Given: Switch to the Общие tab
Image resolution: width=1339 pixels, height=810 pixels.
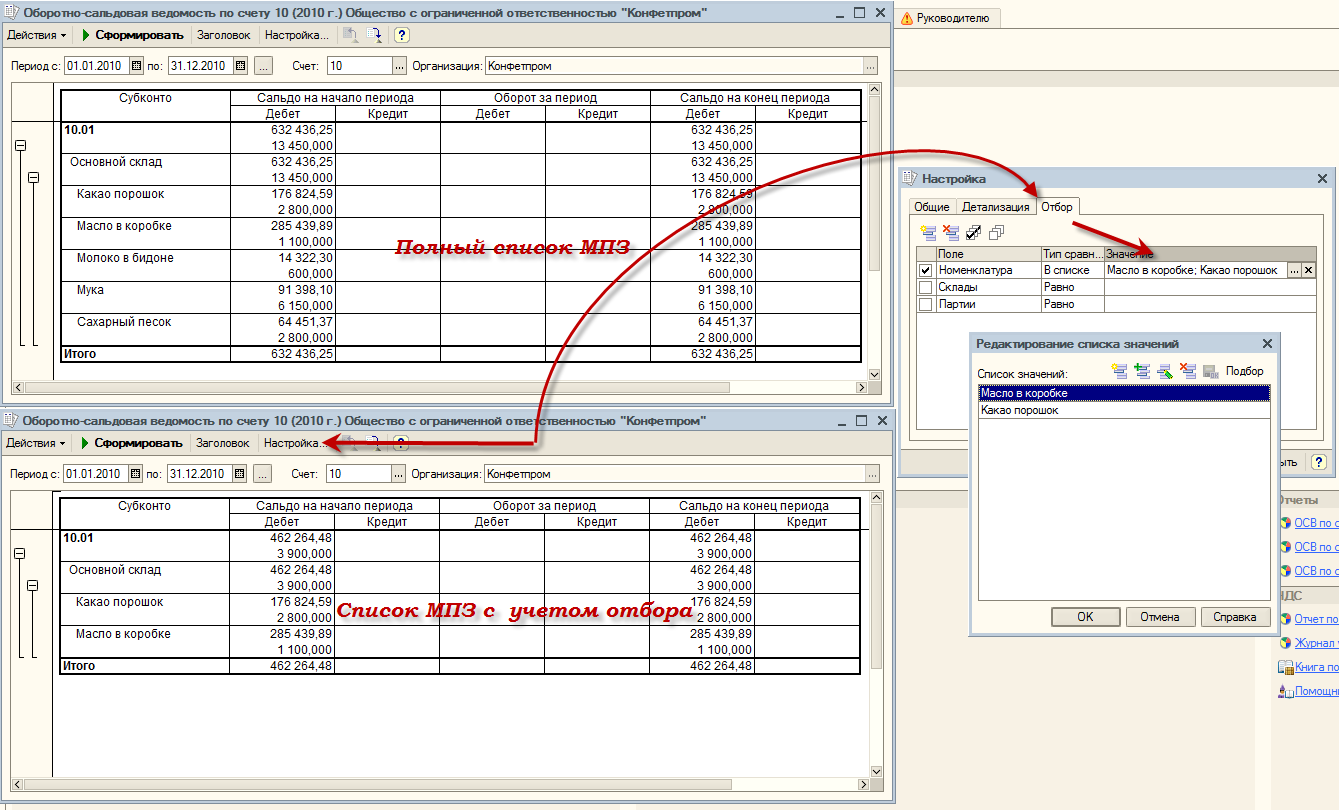Looking at the screenshot, I should point(932,207).
